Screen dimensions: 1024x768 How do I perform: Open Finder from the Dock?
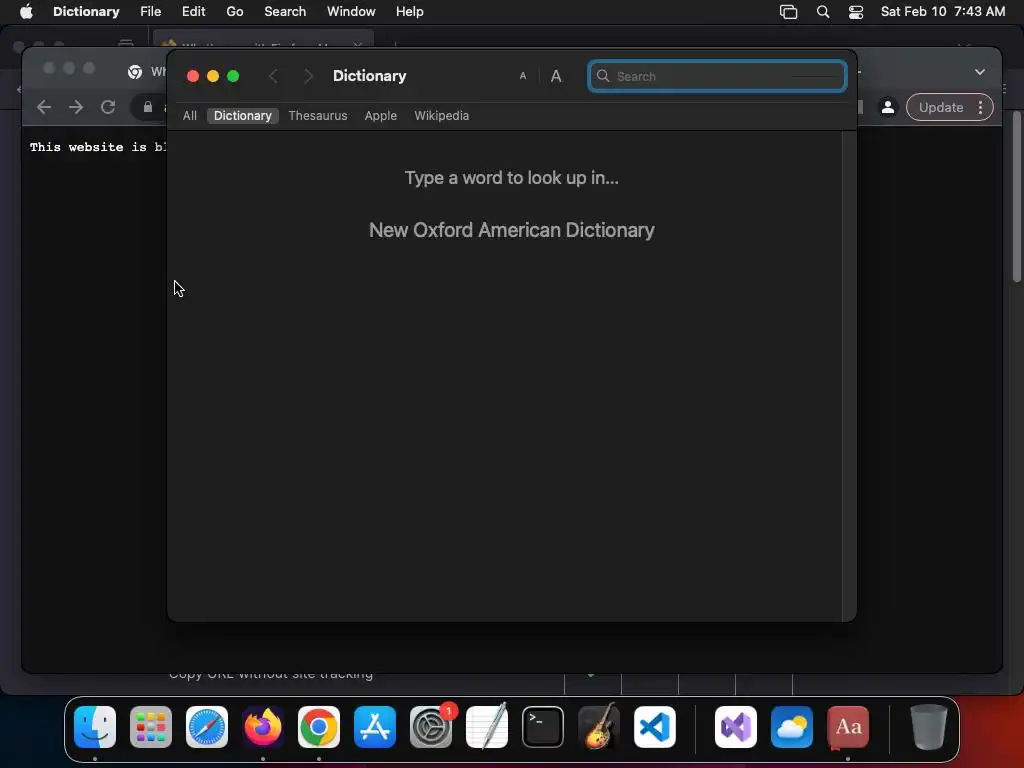95,727
